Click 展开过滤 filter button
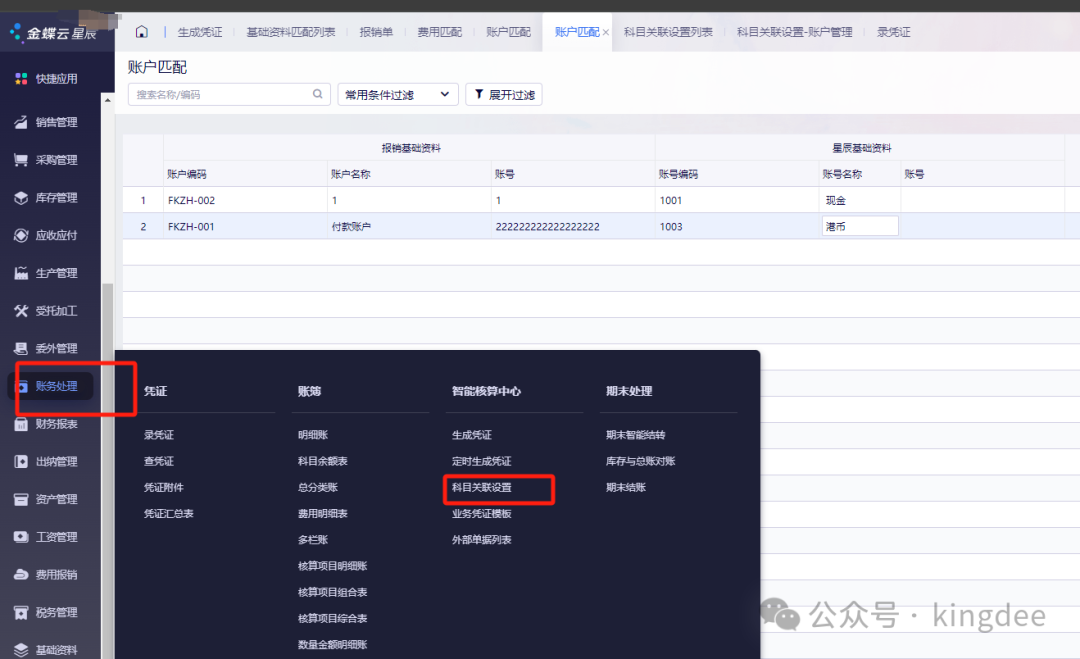The width and height of the screenshot is (1080, 659). coord(504,95)
